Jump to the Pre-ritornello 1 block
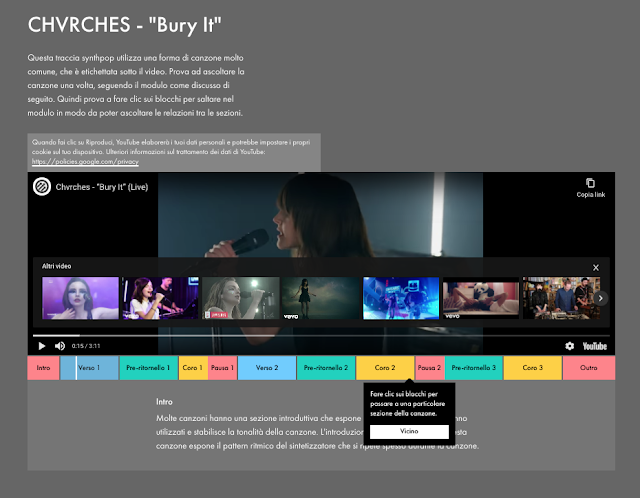The width and height of the screenshot is (640, 498). click(x=149, y=368)
